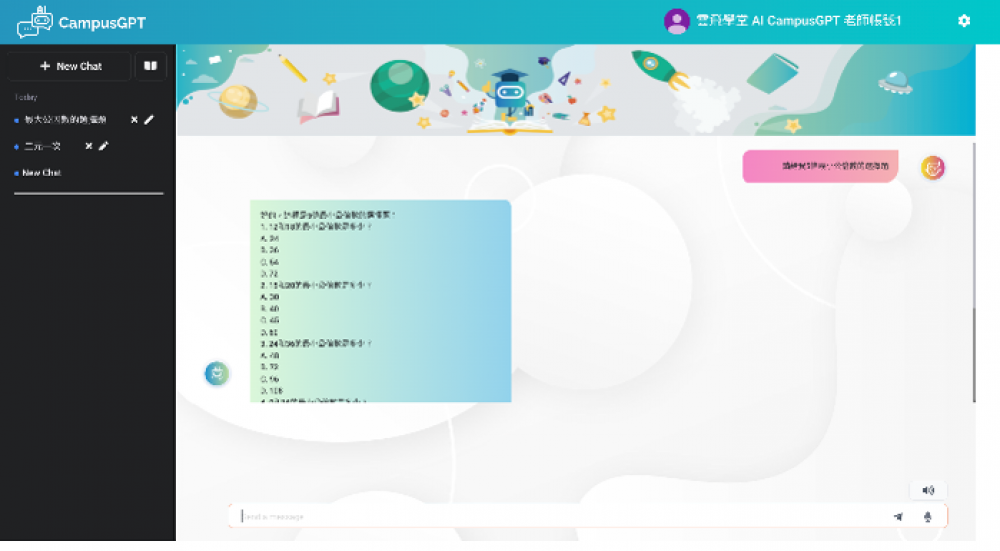This screenshot has width=1000, height=551.
Task: Click the account name text in header
Action: (798, 21)
